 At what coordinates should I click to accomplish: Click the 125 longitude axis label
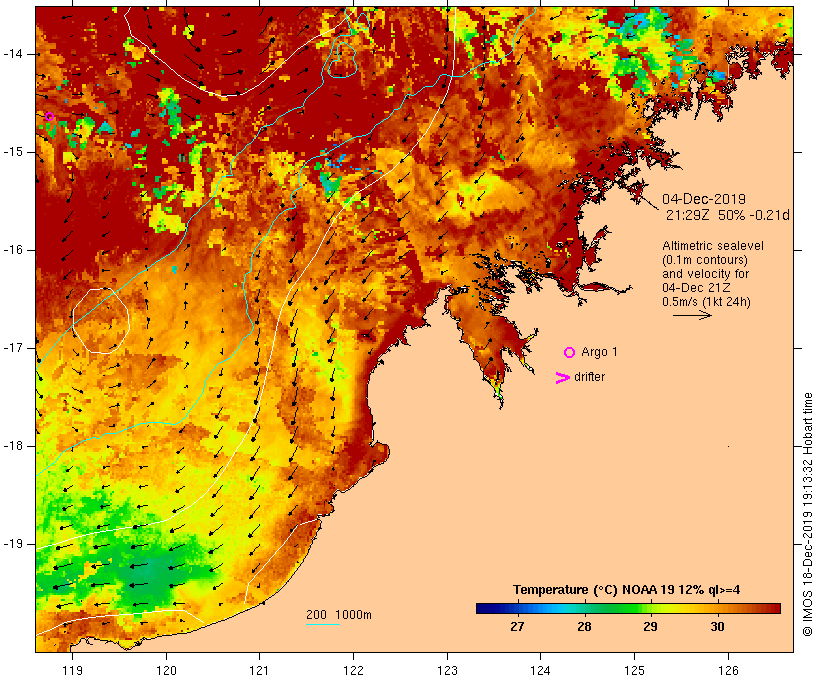[634, 670]
